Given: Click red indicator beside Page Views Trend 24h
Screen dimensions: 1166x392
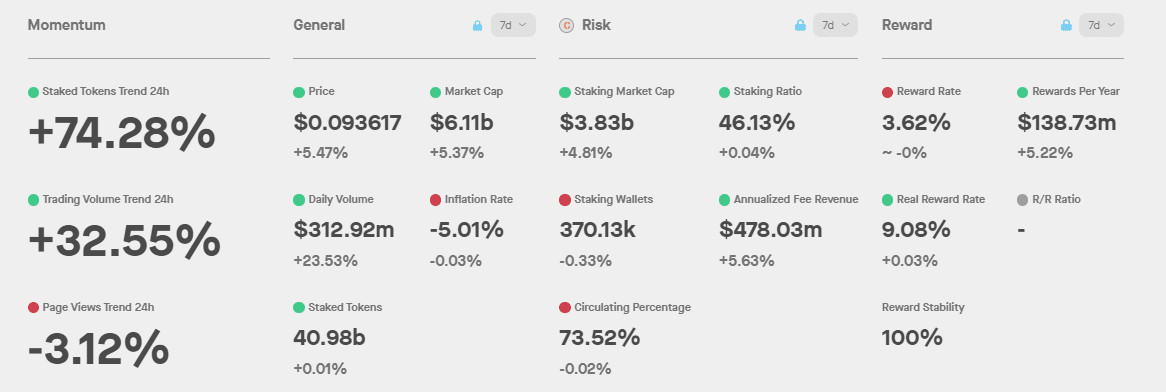Looking at the screenshot, I should 33,308.
